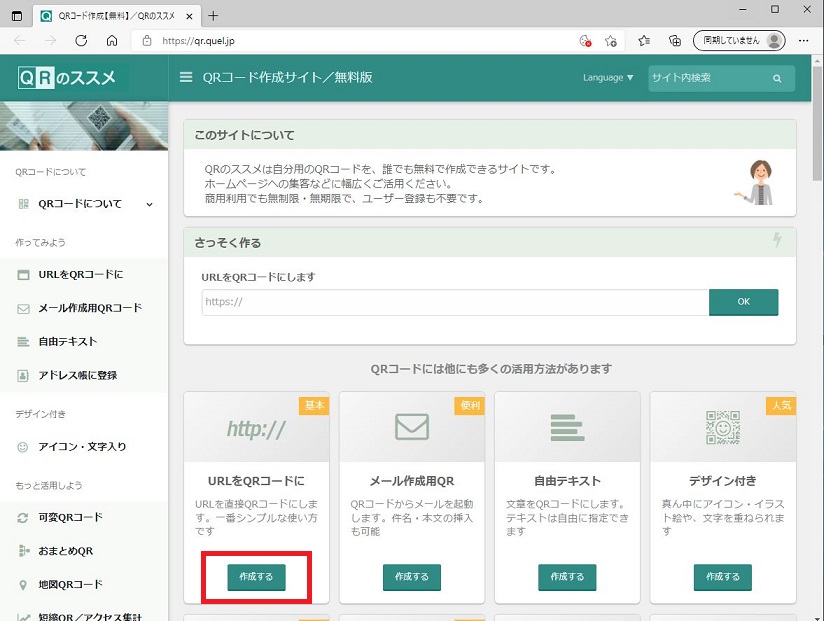The image size is (824, 621).
Task: Click the http:// icon on the URL card
Action: (x=256, y=429)
